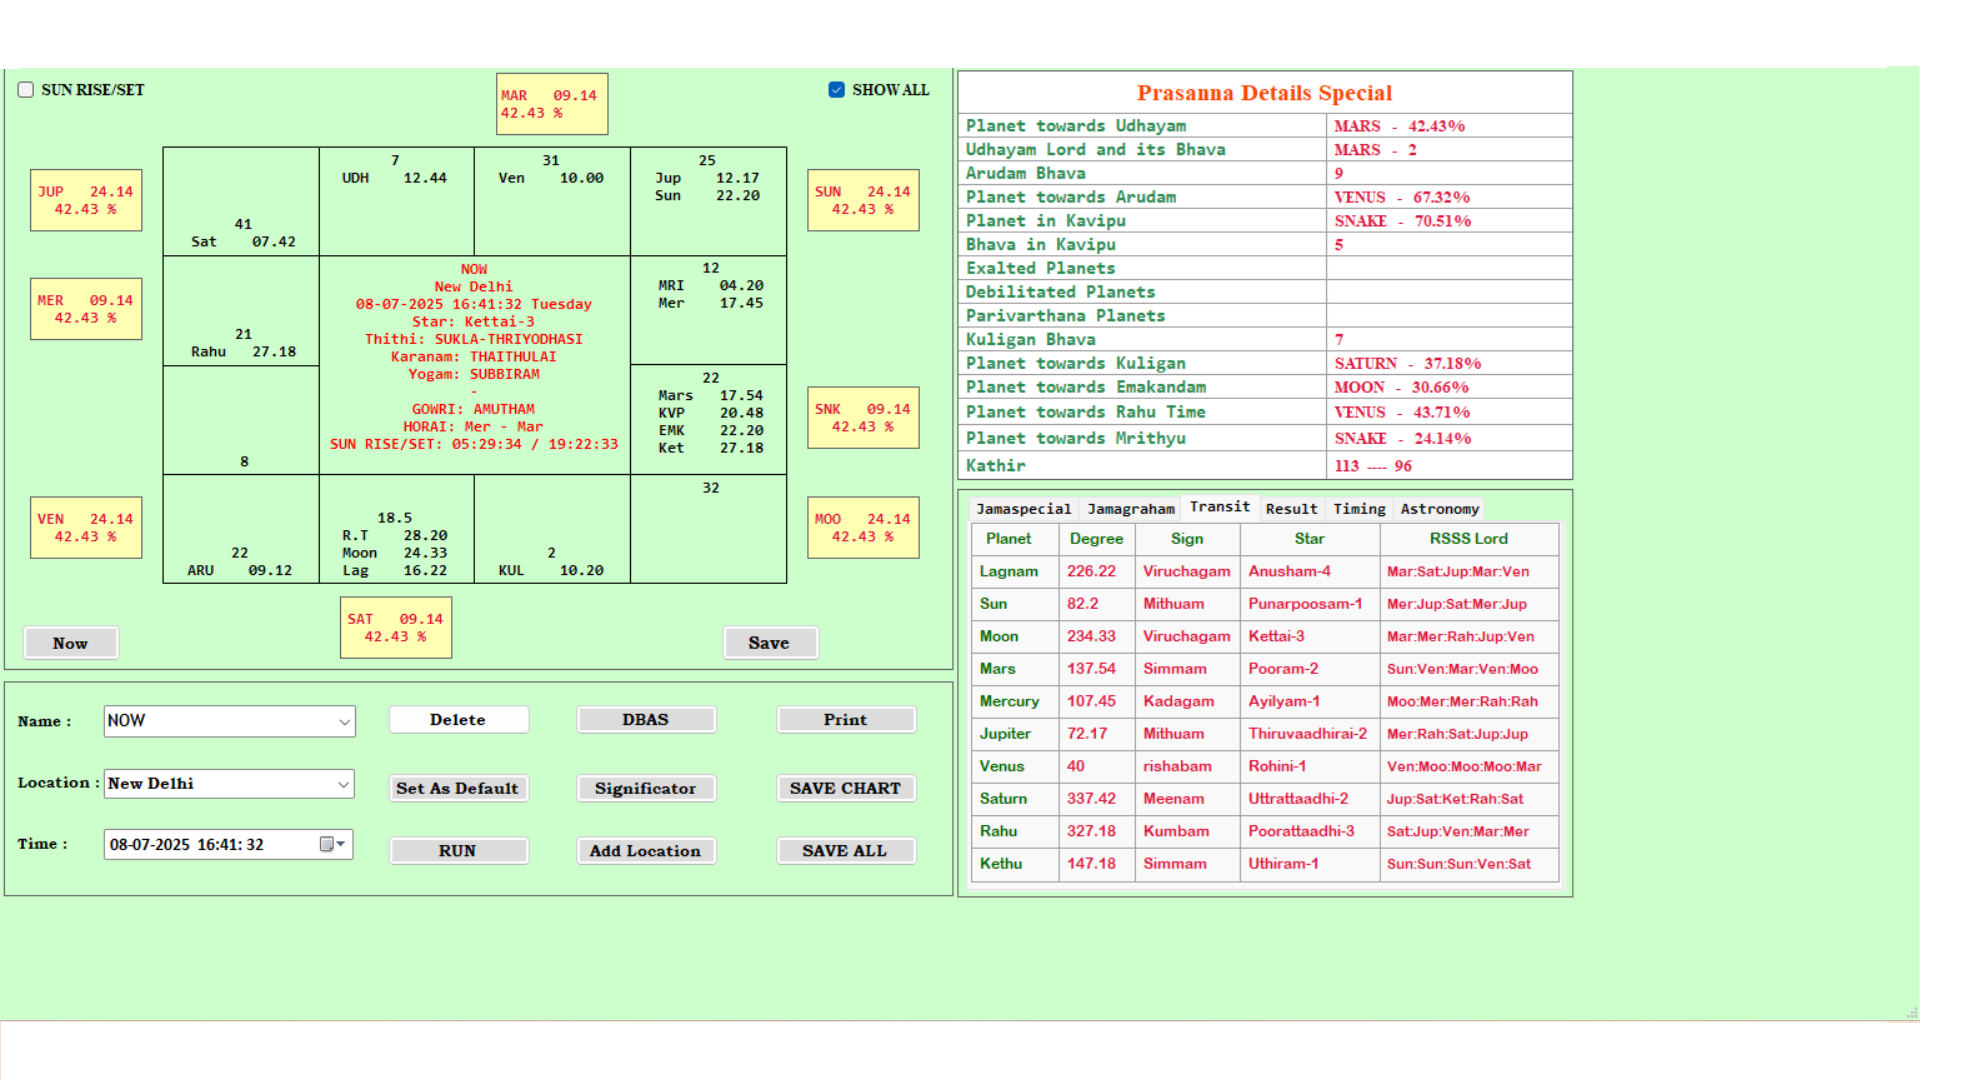Viewport: 1968px width, 1084px height.
Task: Click Add Location button
Action: coord(646,851)
